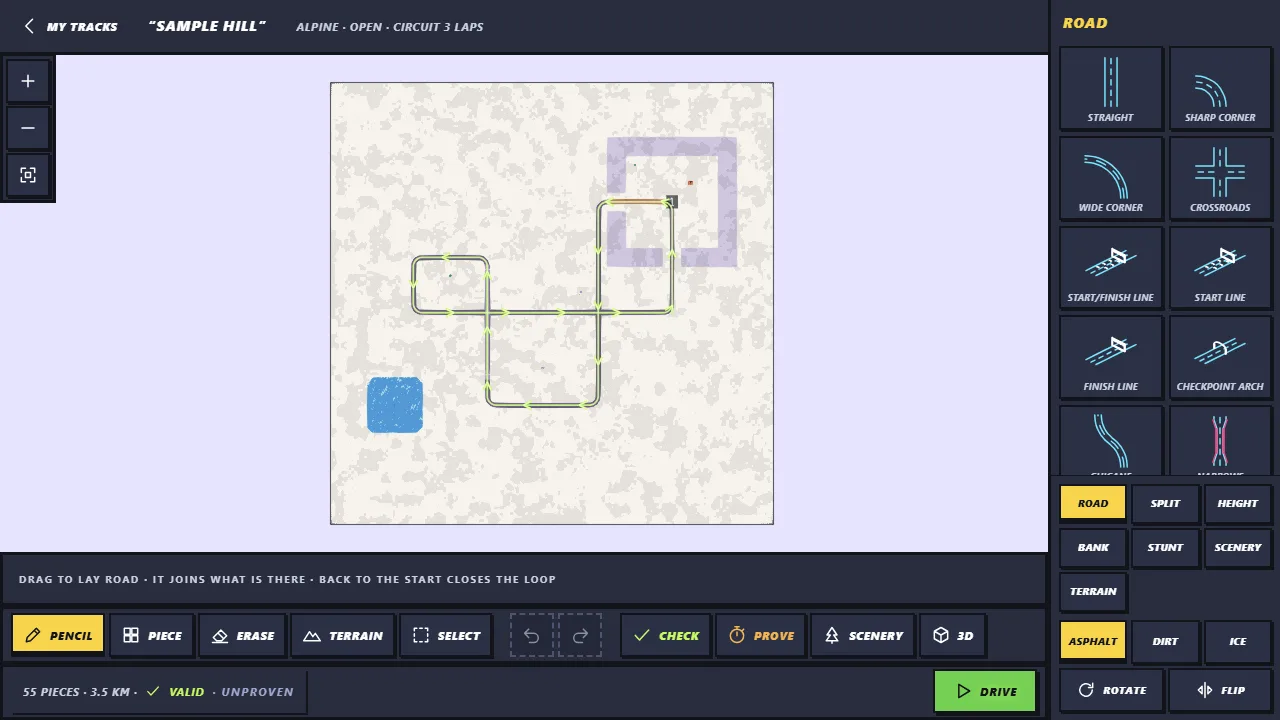Choose the Chicane road piece
Screen dimensions: 1280x720
pos(1110,441)
